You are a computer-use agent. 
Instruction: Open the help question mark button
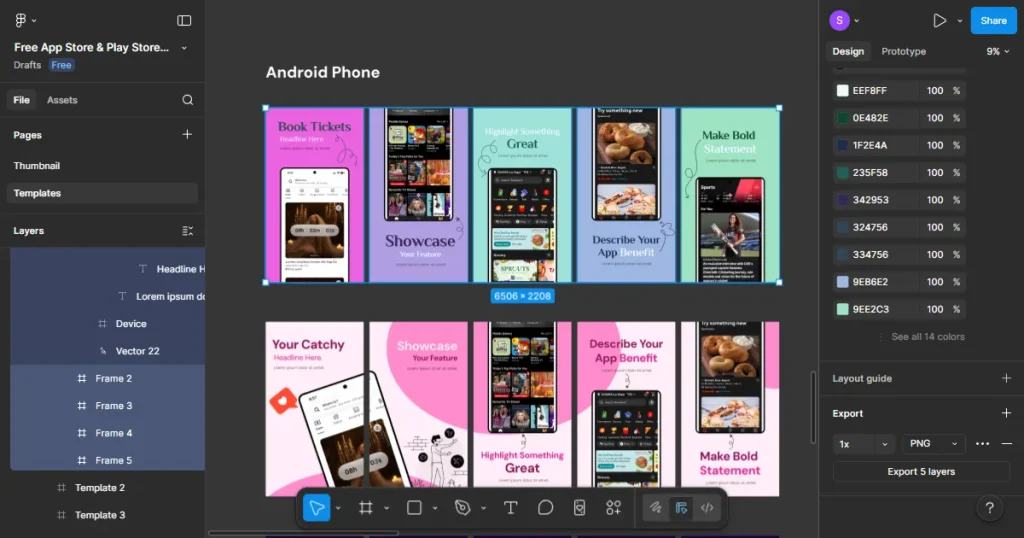click(989, 508)
